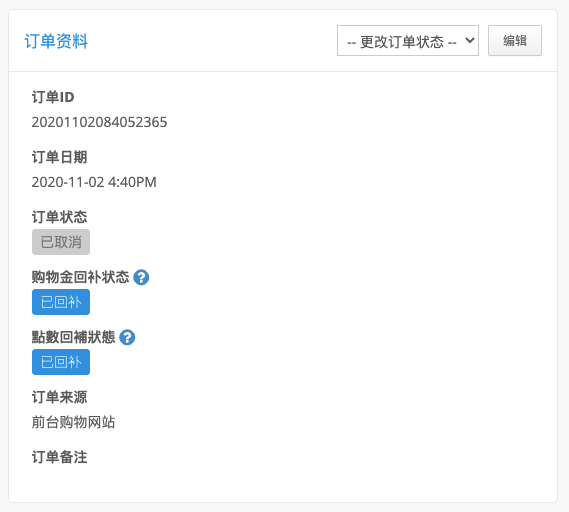Click the 编辑 button
Screen dimensions: 569x512
[515, 41]
